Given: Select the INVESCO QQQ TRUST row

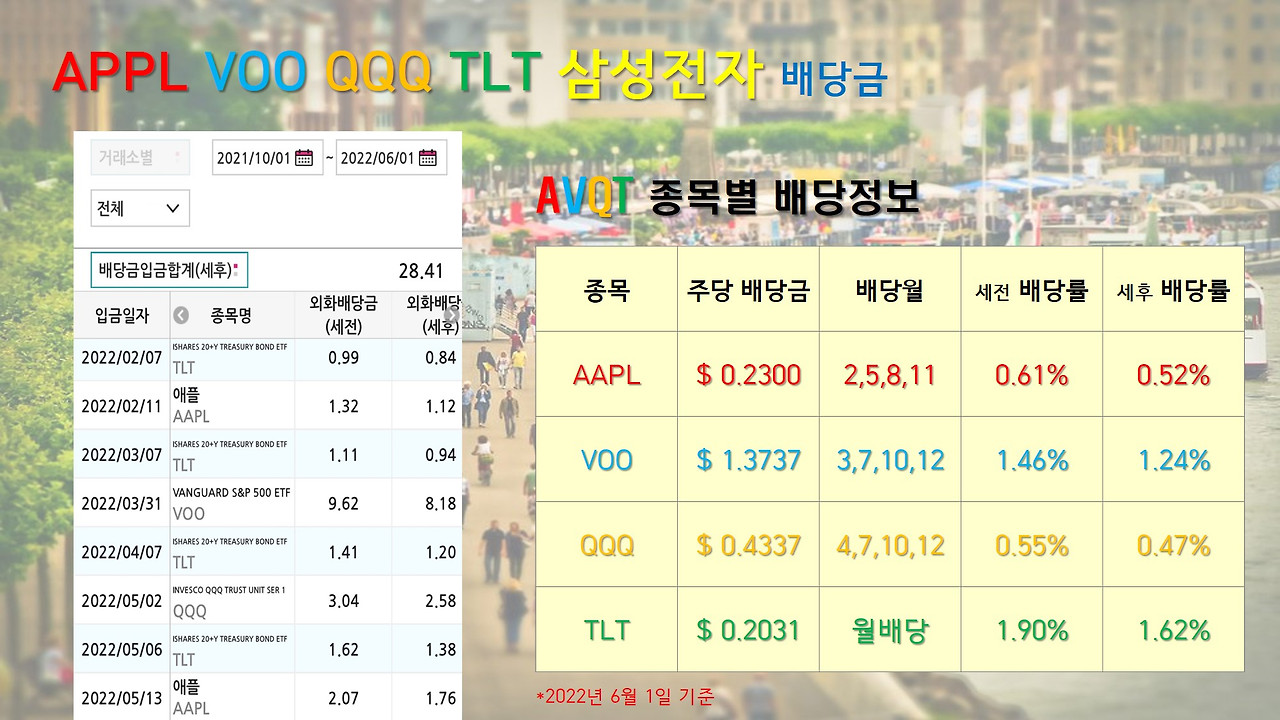Looking at the screenshot, I should pyautogui.click(x=268, y=601).
